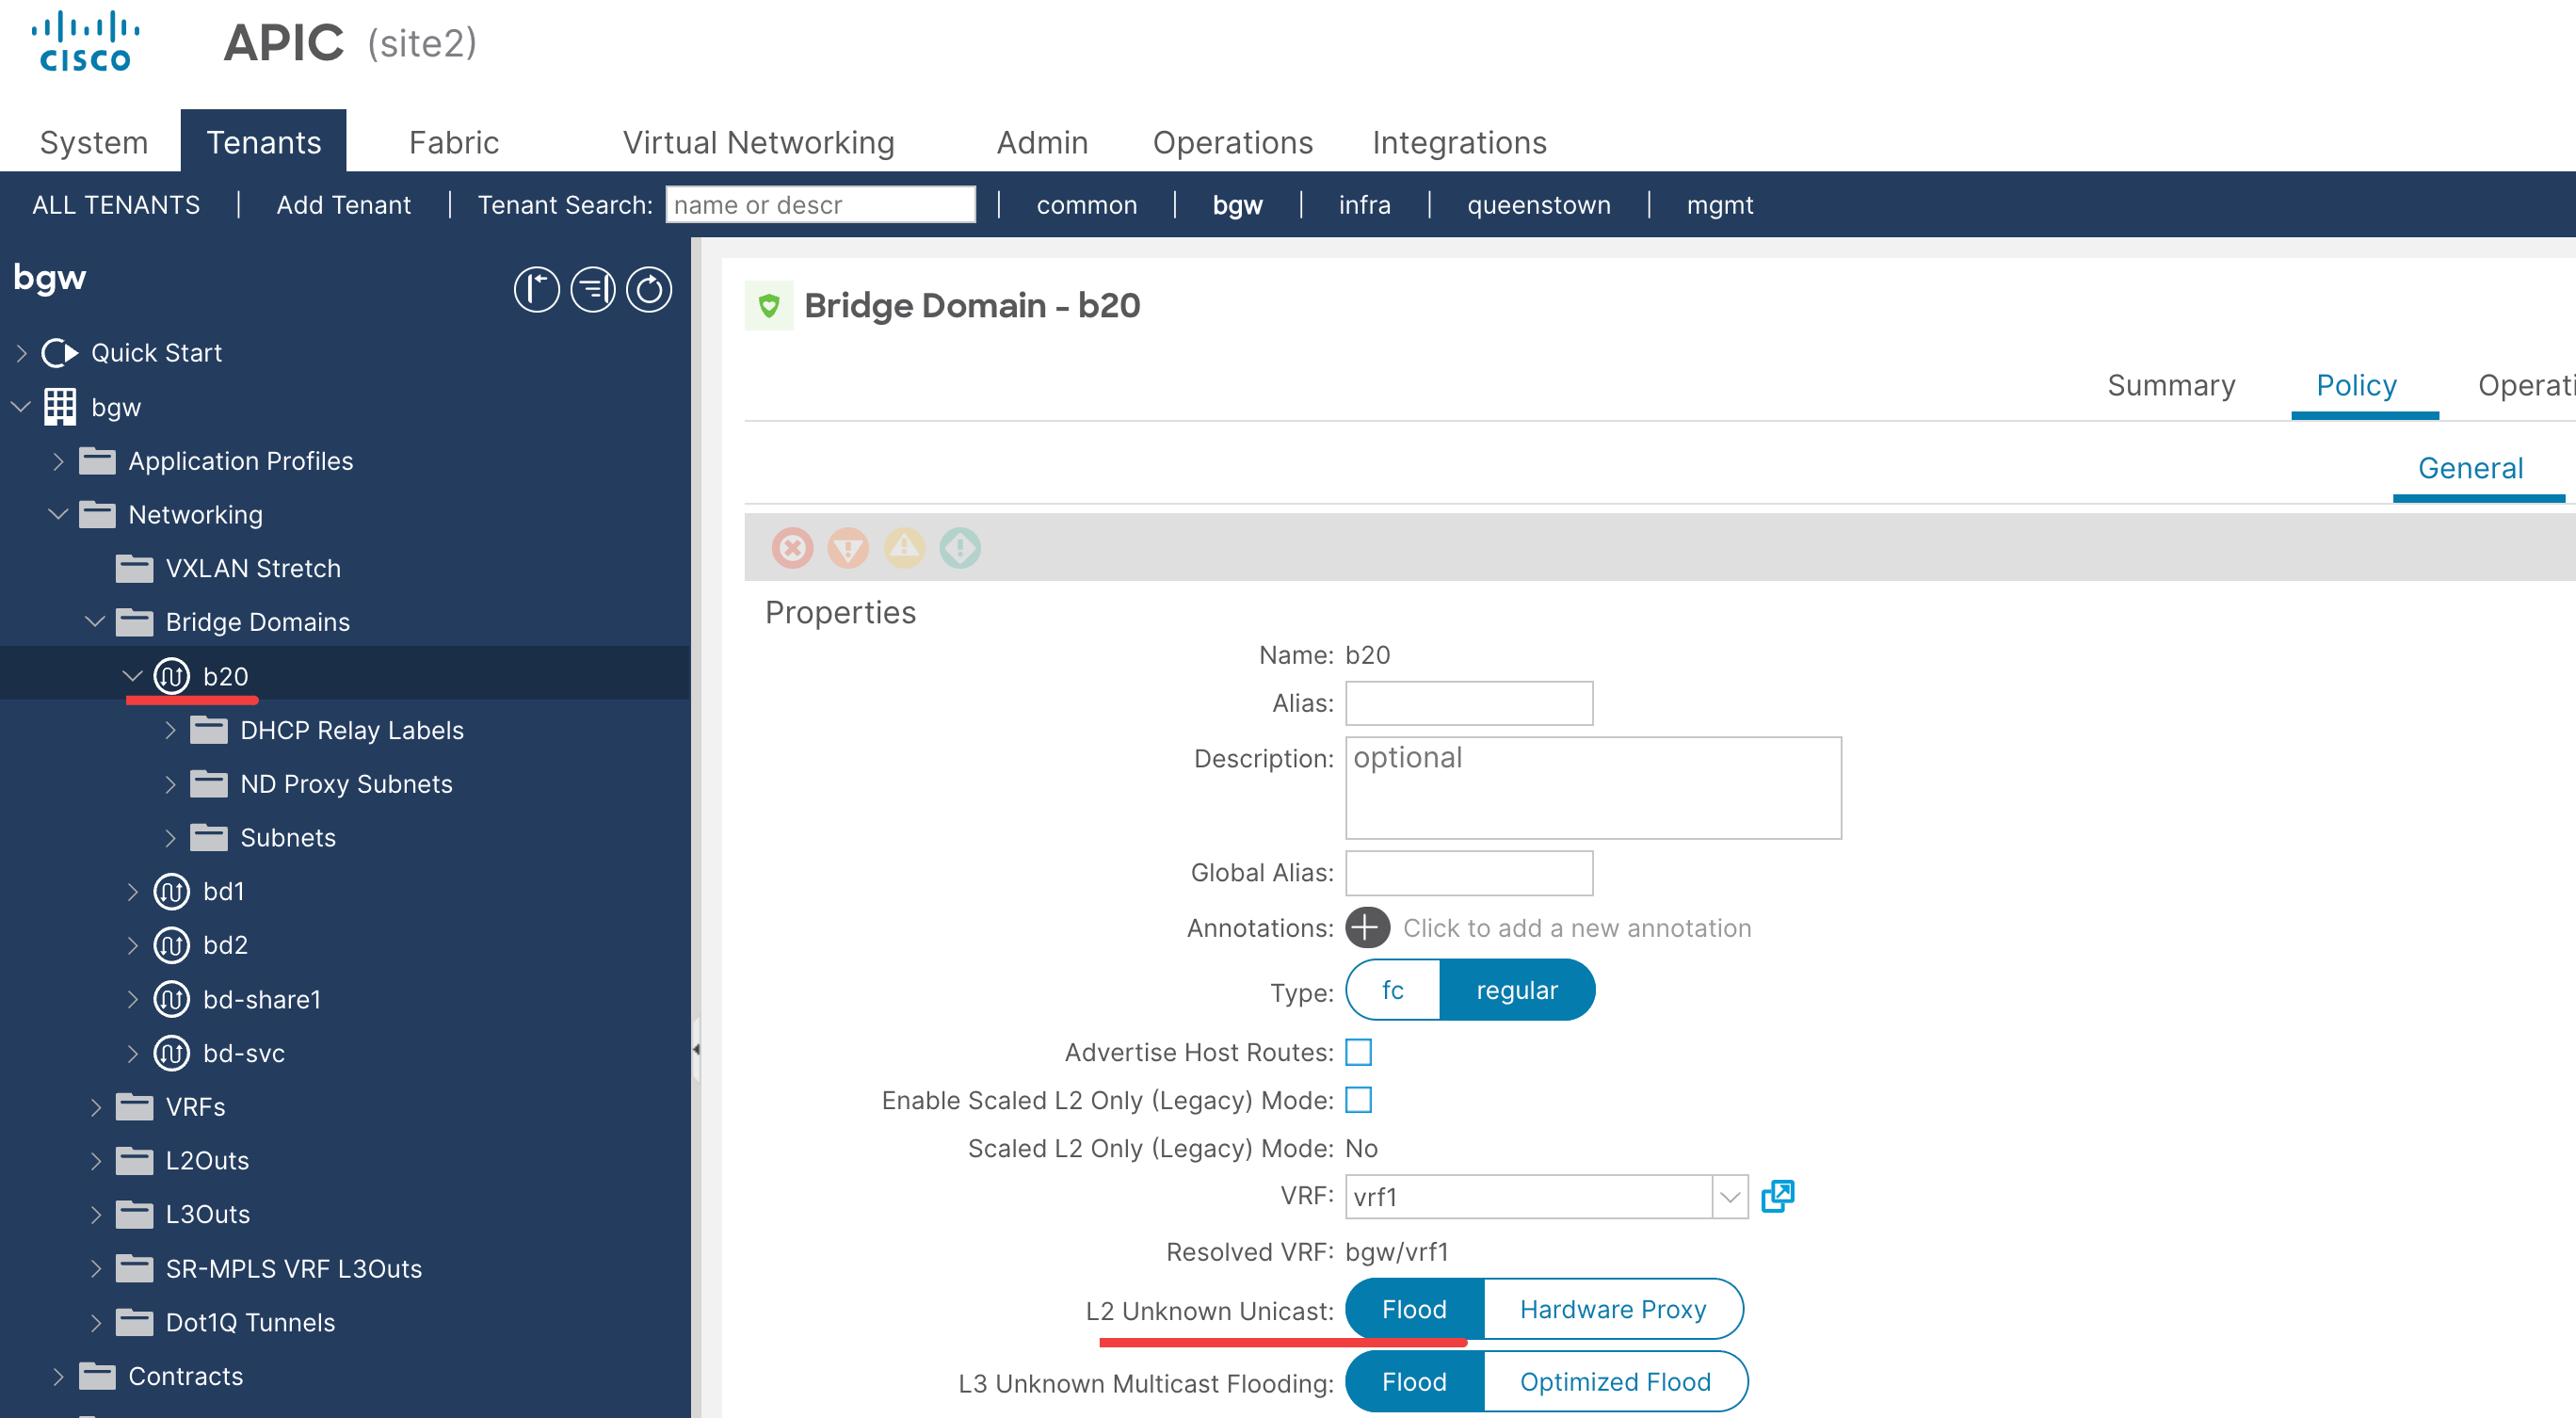Click the b20 bridge domain icon
The image size is (2576, 1418).
[x=171, y=676]
